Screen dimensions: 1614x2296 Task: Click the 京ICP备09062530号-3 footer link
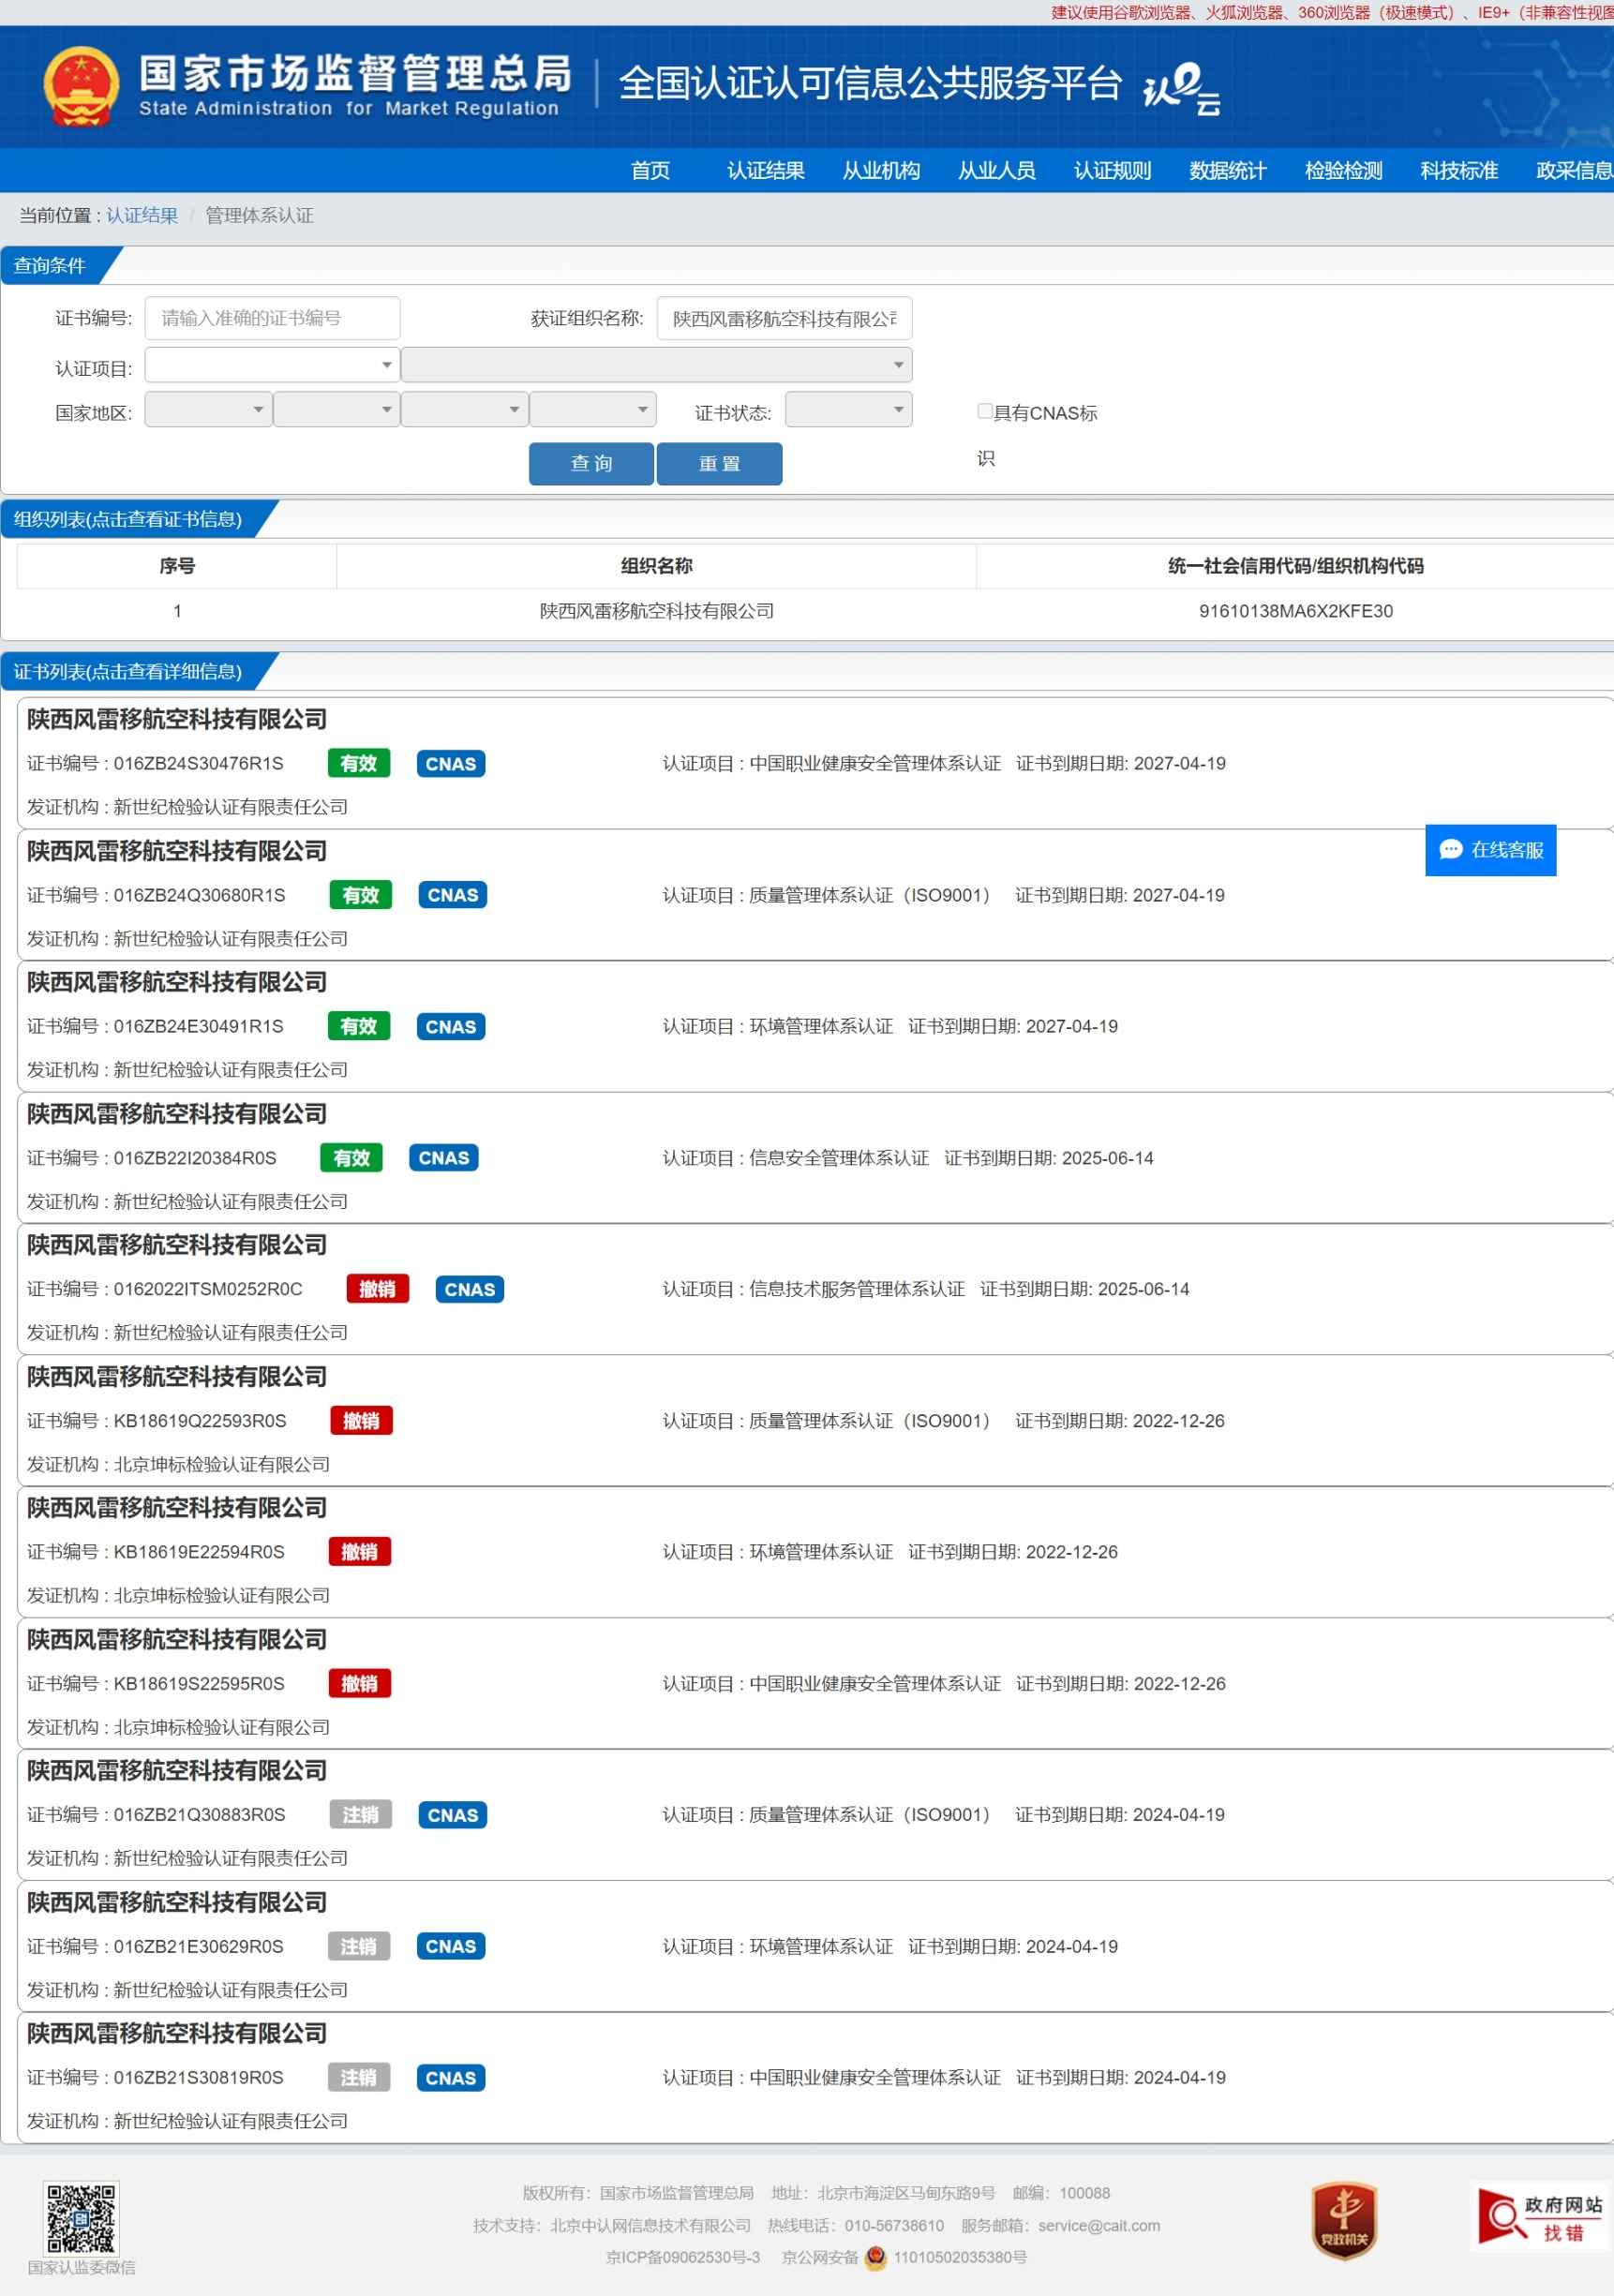pyautogui.click(x=683, y=2258)
